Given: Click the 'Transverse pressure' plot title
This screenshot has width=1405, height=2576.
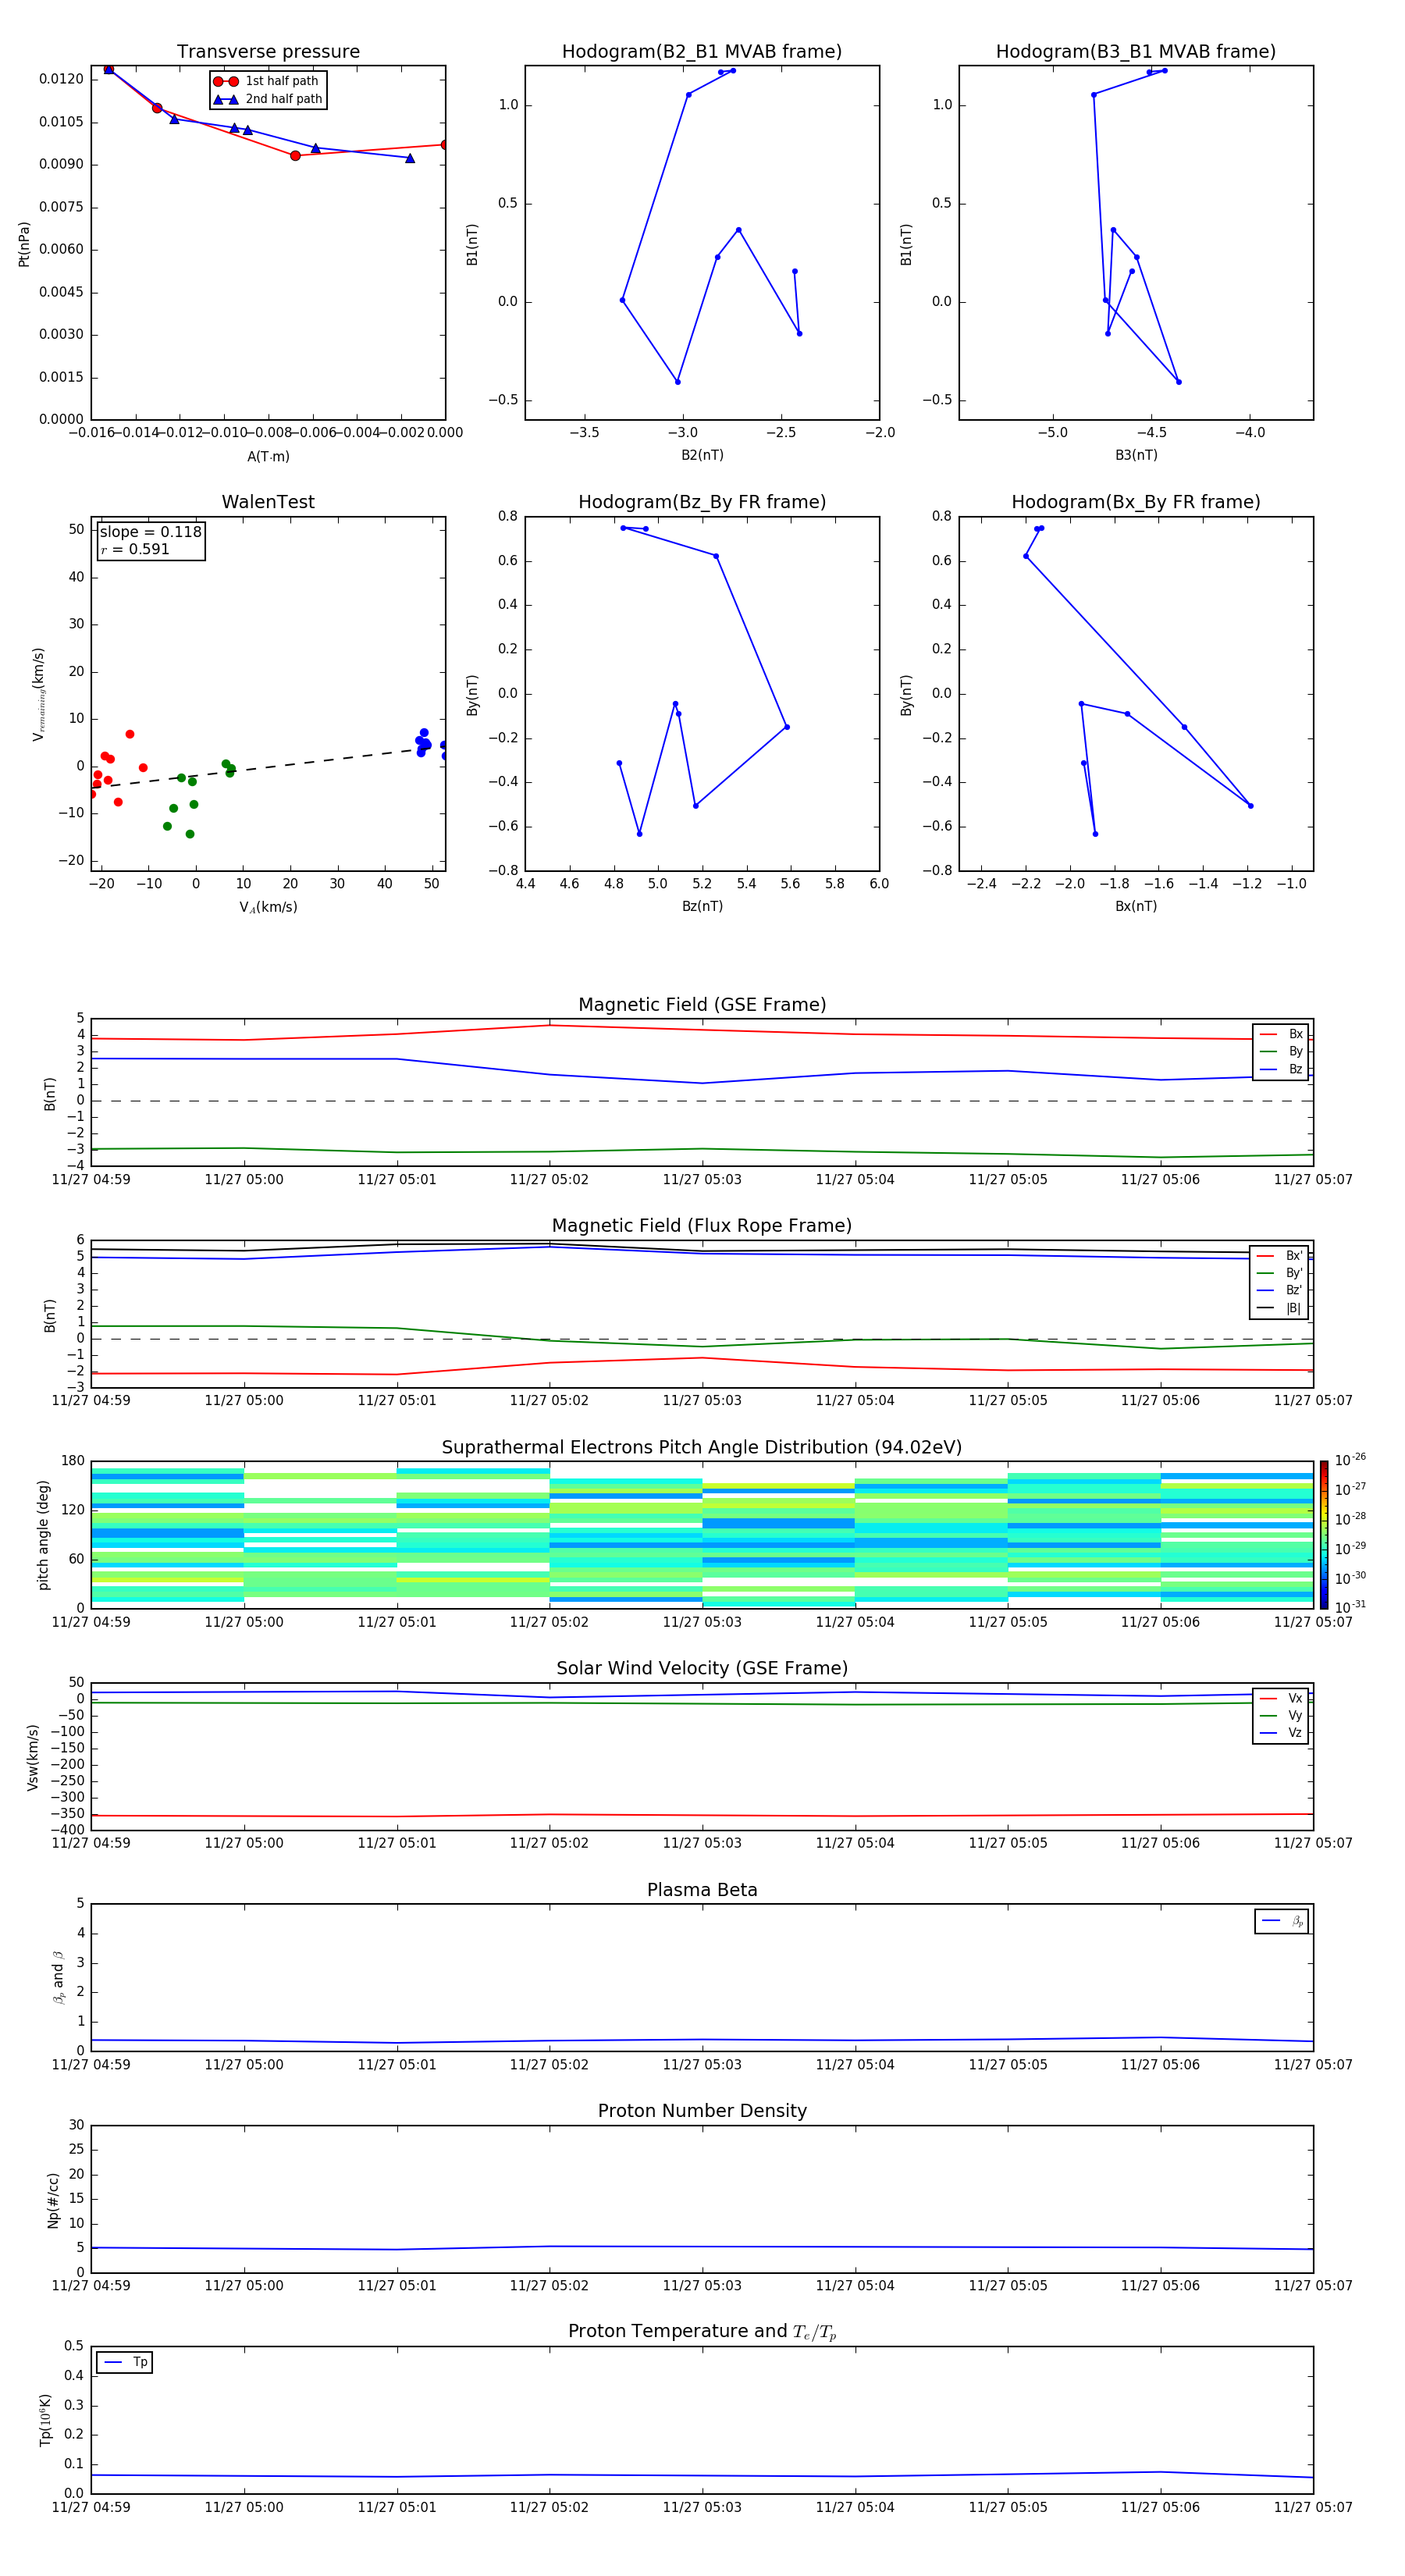Looking at the screenshot, I should (x=268, y=52).
